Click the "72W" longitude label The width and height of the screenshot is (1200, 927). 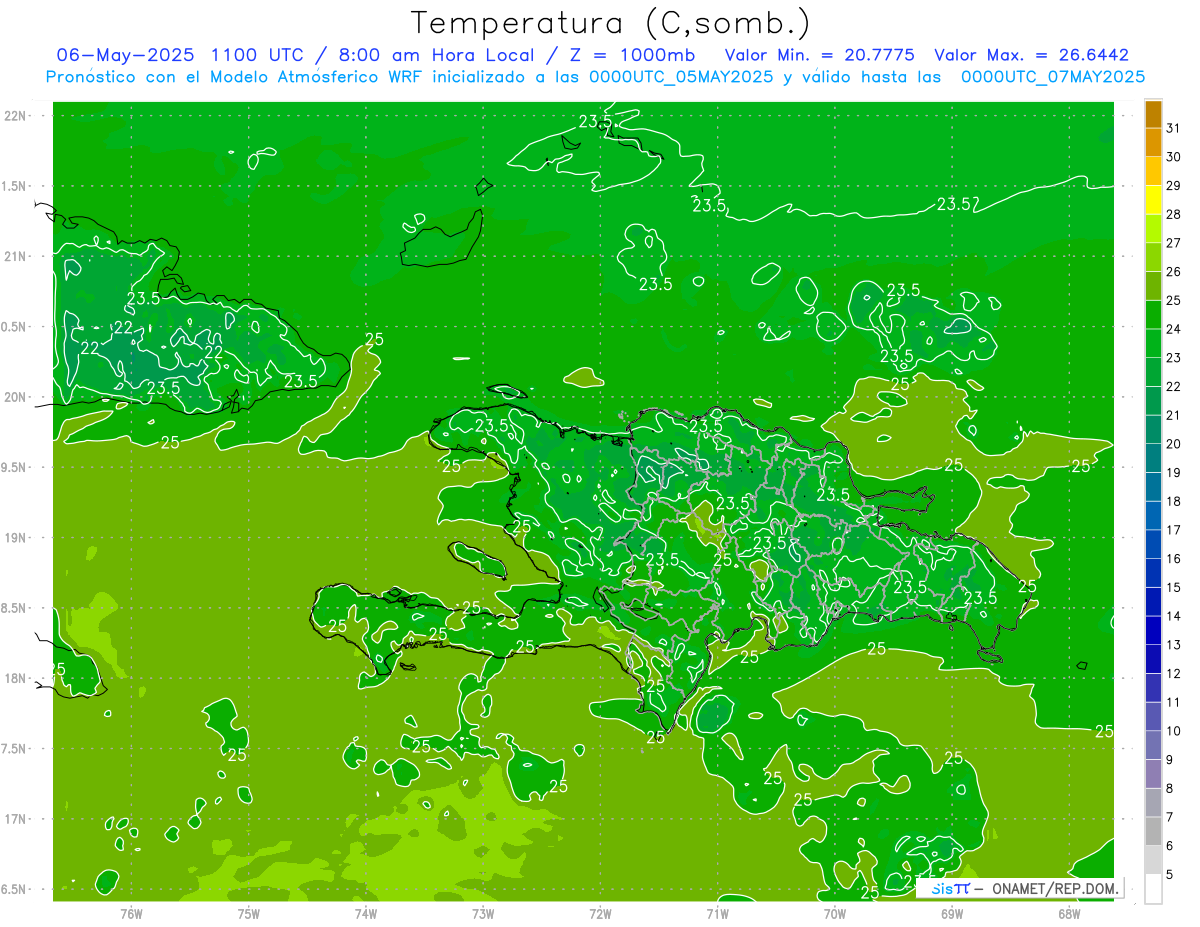(x=601, y=913)
